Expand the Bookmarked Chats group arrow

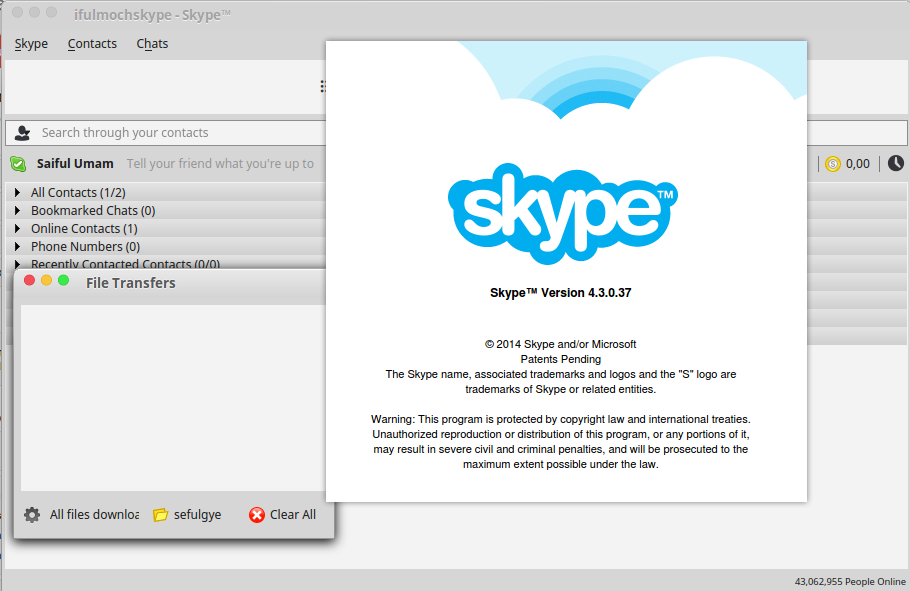(17, 210)
